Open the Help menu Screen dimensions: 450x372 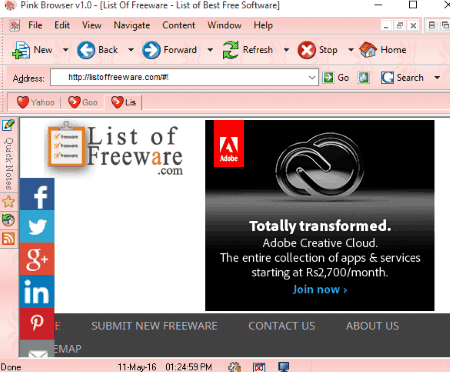[263, 25]
